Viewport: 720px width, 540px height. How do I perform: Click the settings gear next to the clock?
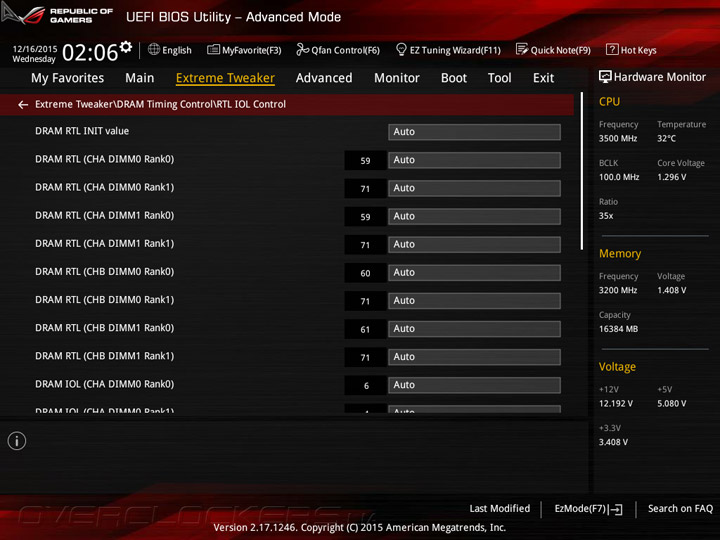[x=126, y=46]
